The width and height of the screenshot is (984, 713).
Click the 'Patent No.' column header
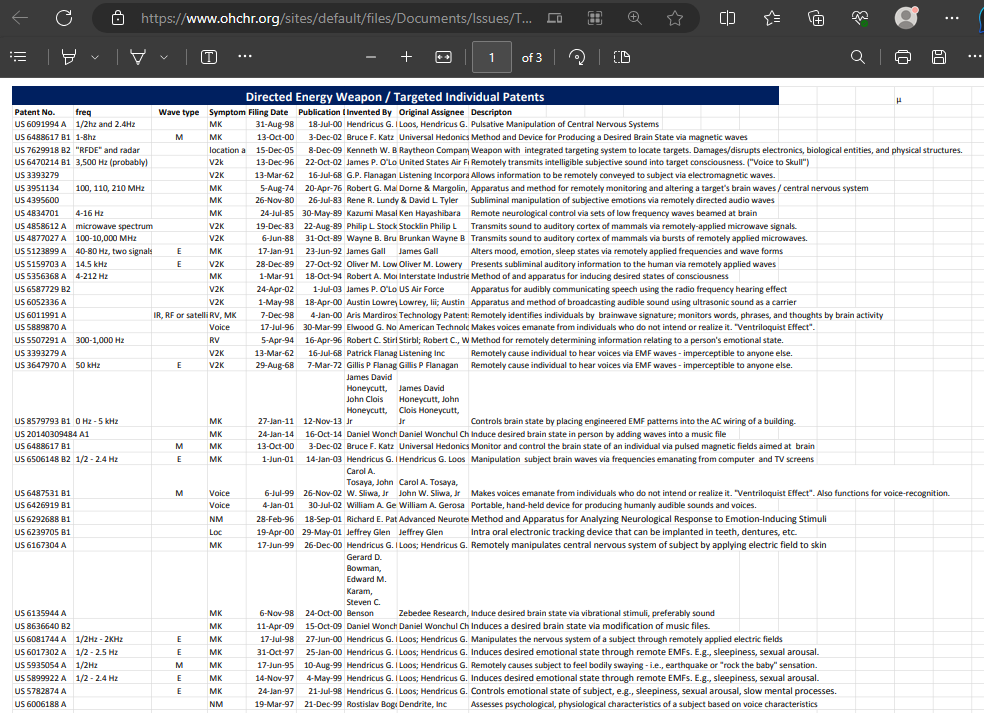tap(35, 112)
